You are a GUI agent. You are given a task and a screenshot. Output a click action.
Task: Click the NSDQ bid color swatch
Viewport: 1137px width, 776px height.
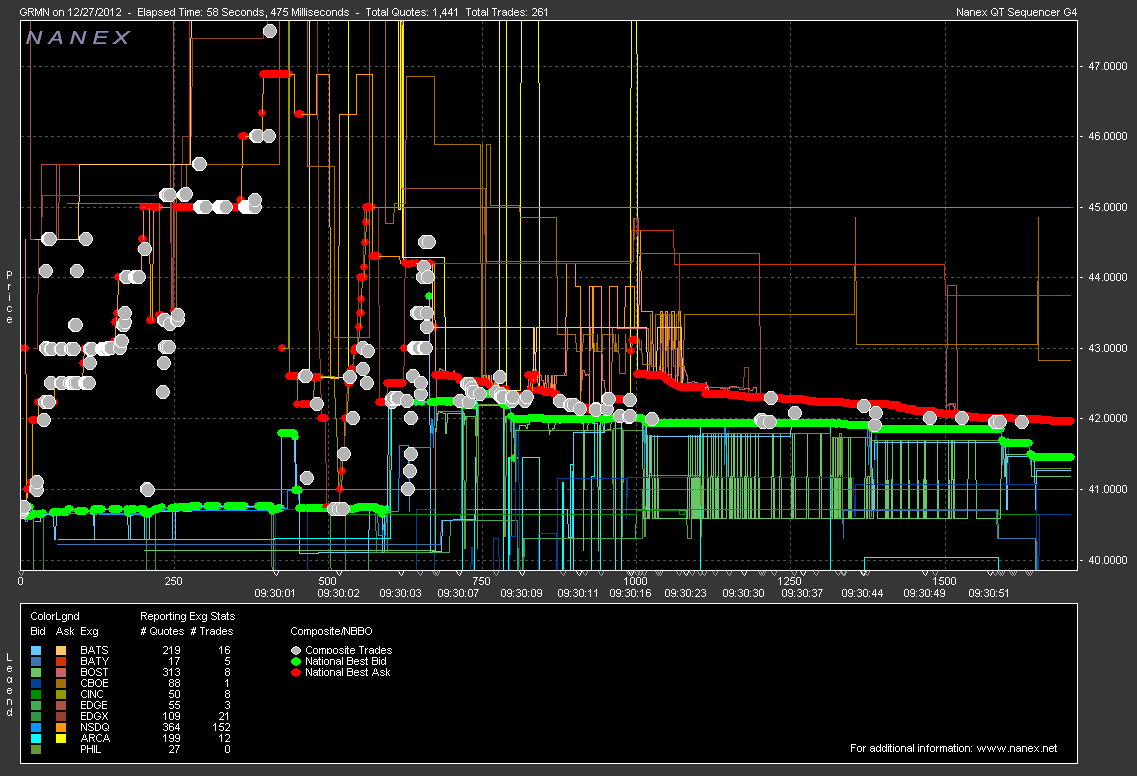37,727
